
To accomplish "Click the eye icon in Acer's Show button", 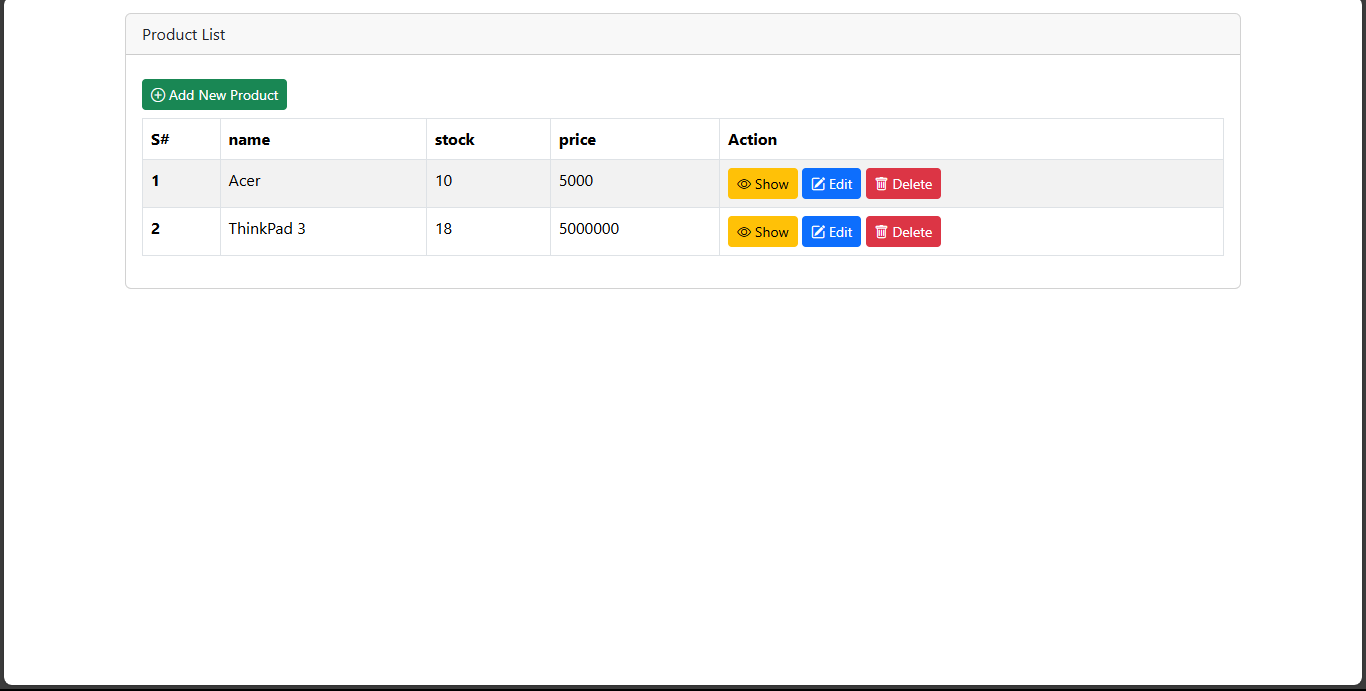I will pyautogui.click(x=744, y=184).
